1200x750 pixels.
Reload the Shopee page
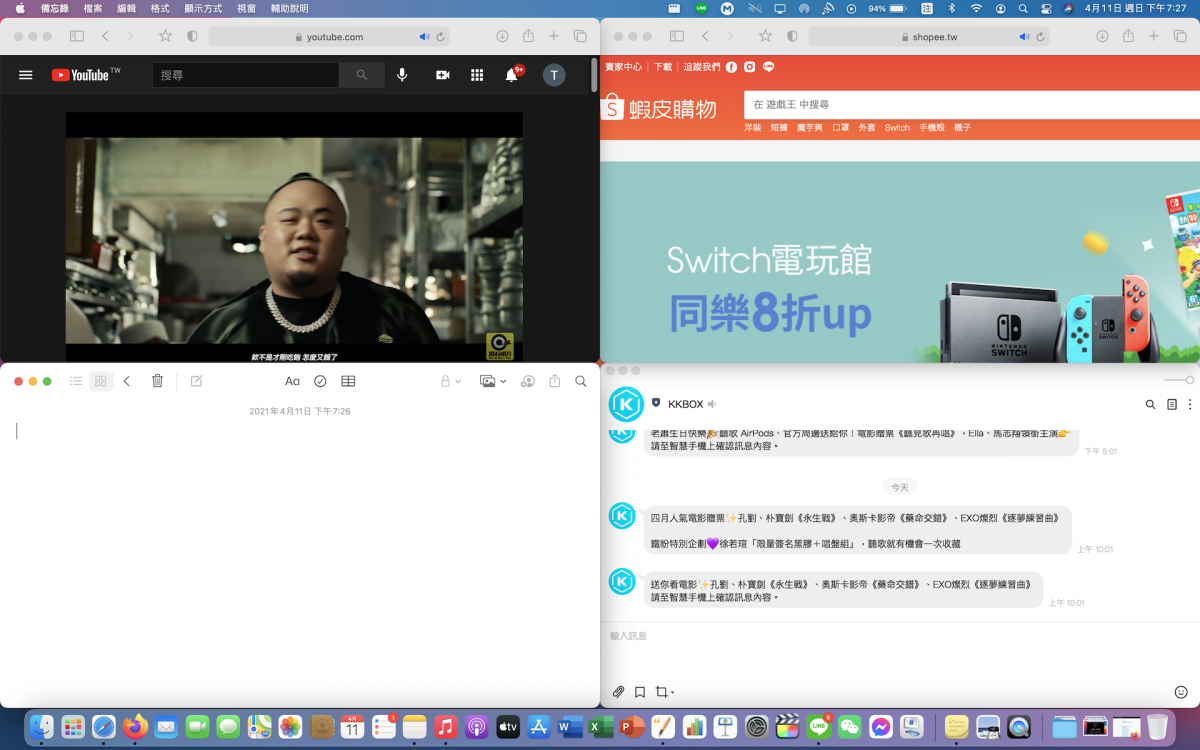pos(1041,37)
